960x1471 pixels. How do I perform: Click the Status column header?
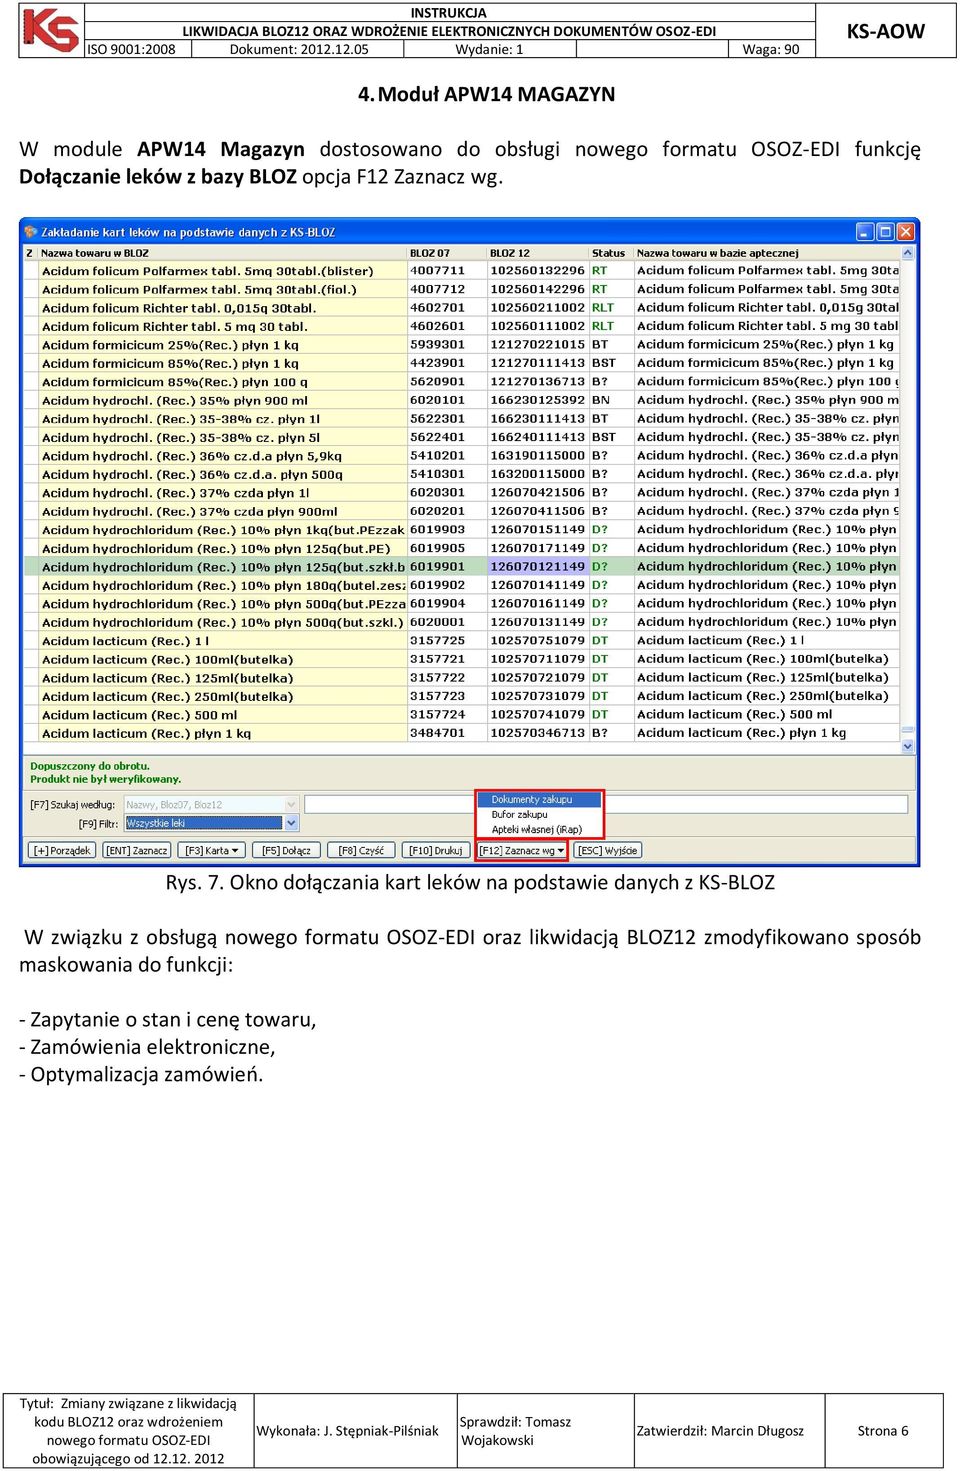611,254
